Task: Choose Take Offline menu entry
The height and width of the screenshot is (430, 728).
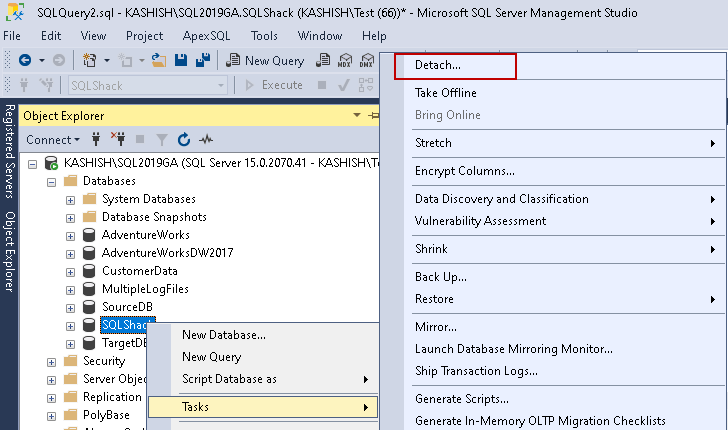Action: [x=445, y=93]
